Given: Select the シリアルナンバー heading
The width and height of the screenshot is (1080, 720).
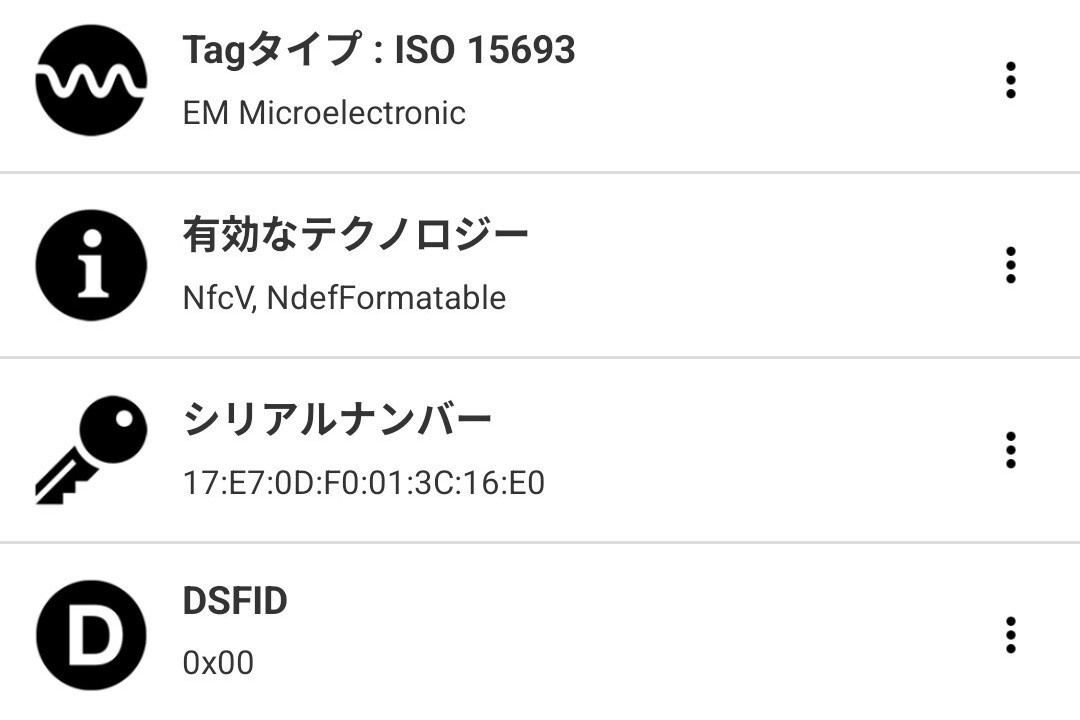Looking at the screenshot, I should pos(338,419).
